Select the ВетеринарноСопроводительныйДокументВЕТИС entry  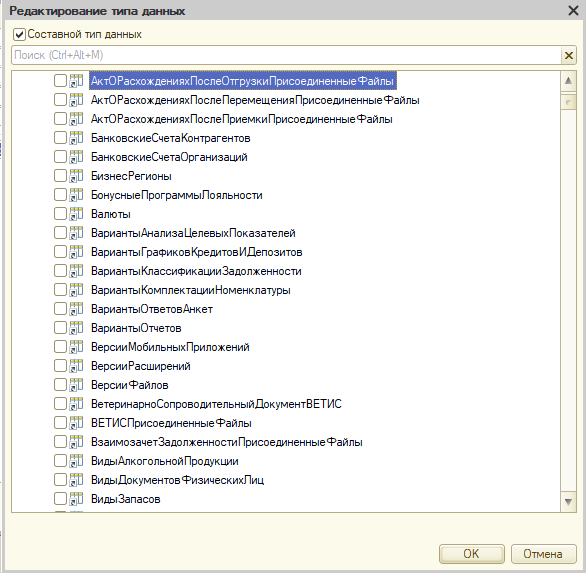click(216, 404)
